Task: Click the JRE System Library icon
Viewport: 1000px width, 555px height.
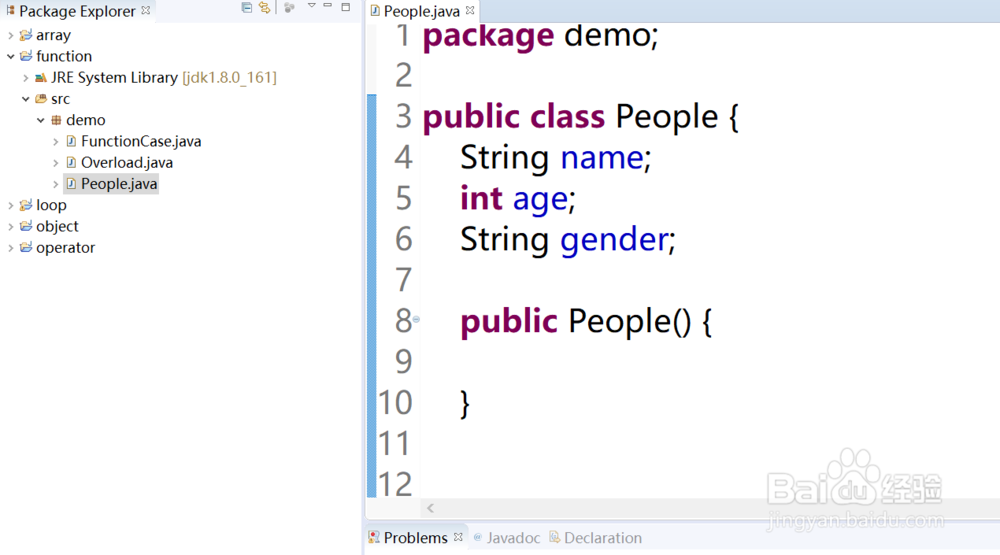Action: (41, 77)
